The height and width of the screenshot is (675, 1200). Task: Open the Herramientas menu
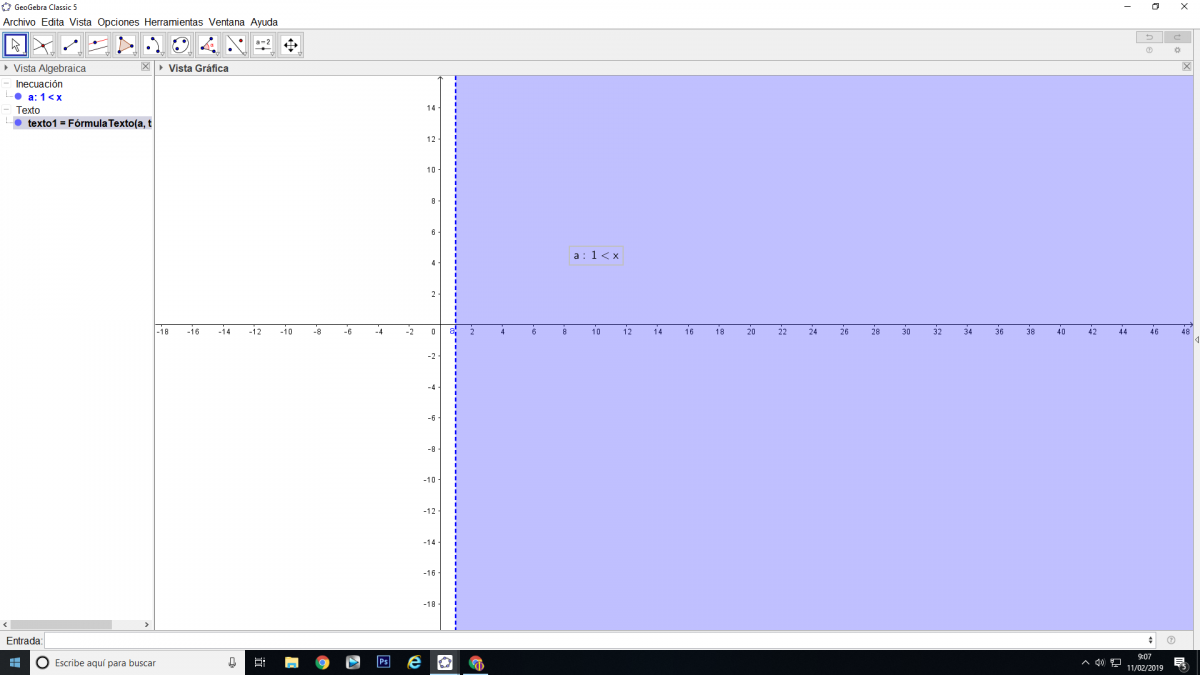click(173, 22)
